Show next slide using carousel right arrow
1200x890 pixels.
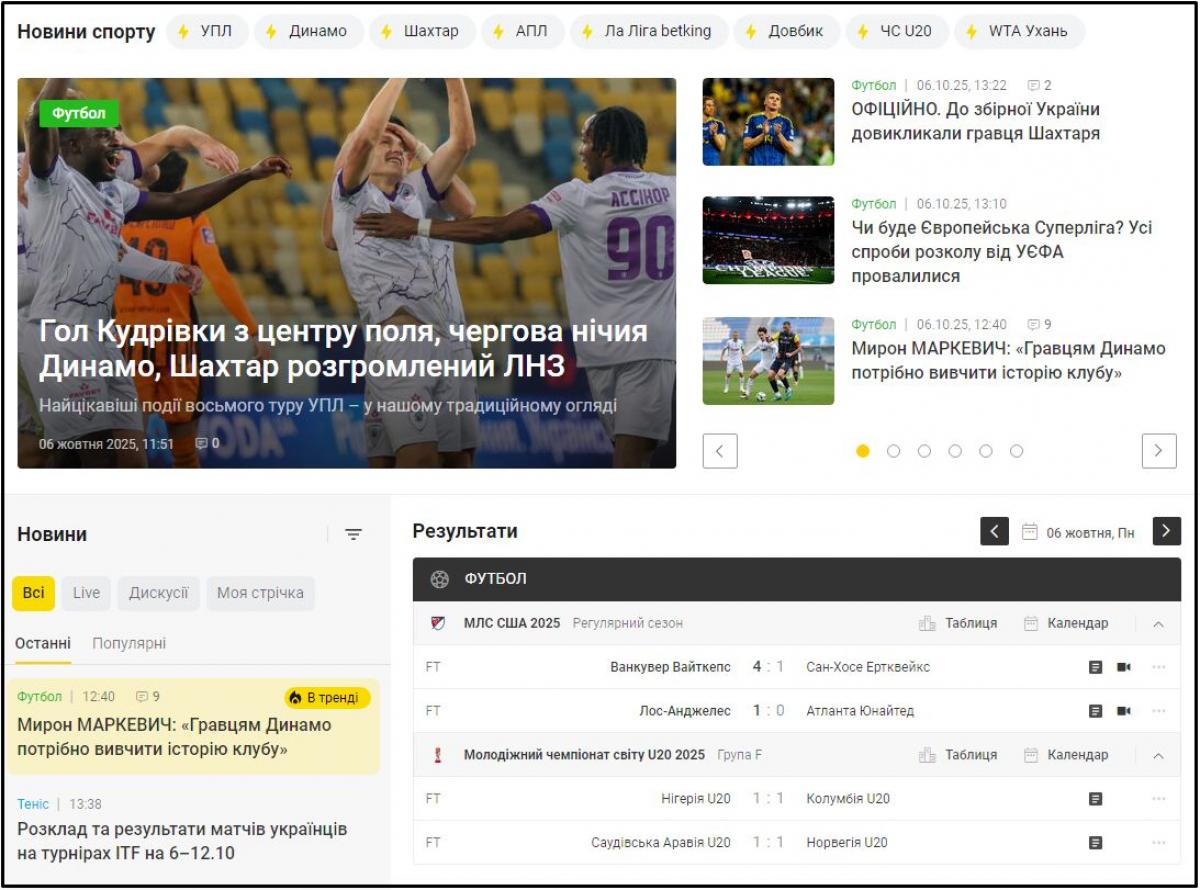(x=1158, y=451)
